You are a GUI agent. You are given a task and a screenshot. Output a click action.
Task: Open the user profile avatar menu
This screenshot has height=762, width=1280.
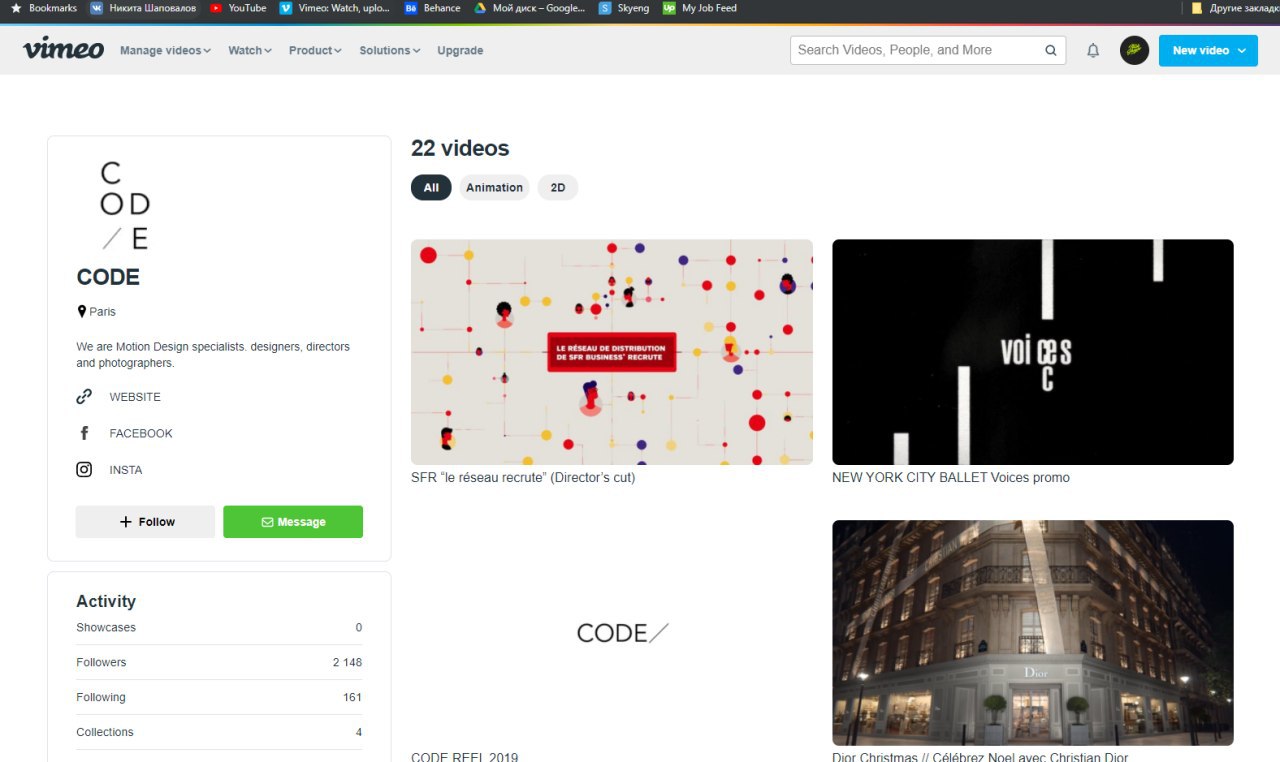pyautogui.click(x=1134, y=50)
